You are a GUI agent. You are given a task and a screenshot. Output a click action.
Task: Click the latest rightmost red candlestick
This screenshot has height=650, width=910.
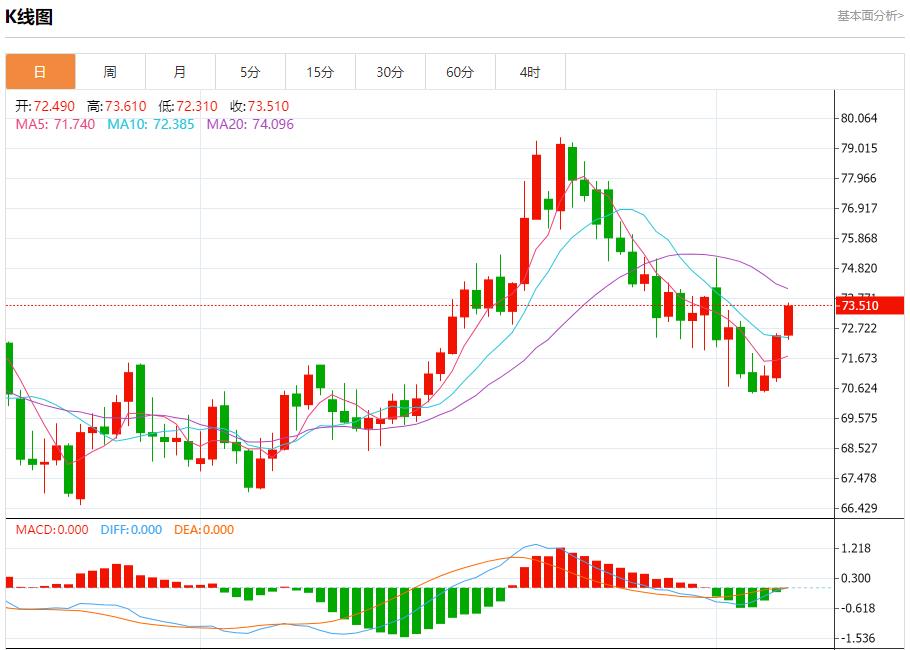point(788,320)
